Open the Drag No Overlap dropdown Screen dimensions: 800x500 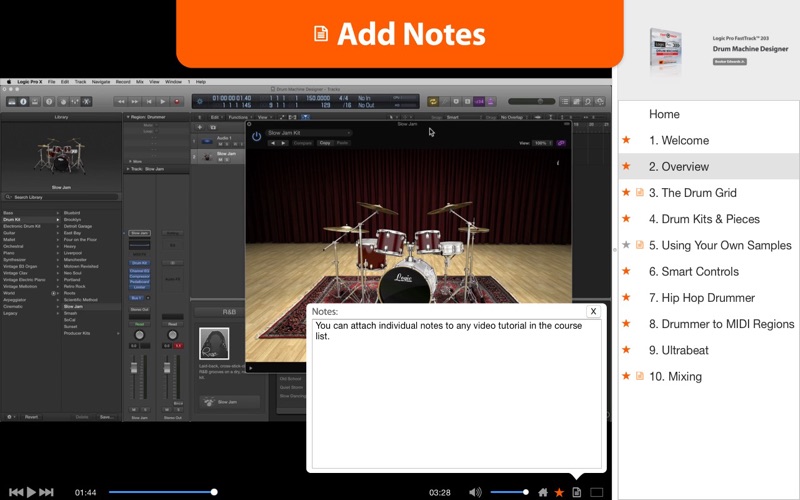point(513,117)
